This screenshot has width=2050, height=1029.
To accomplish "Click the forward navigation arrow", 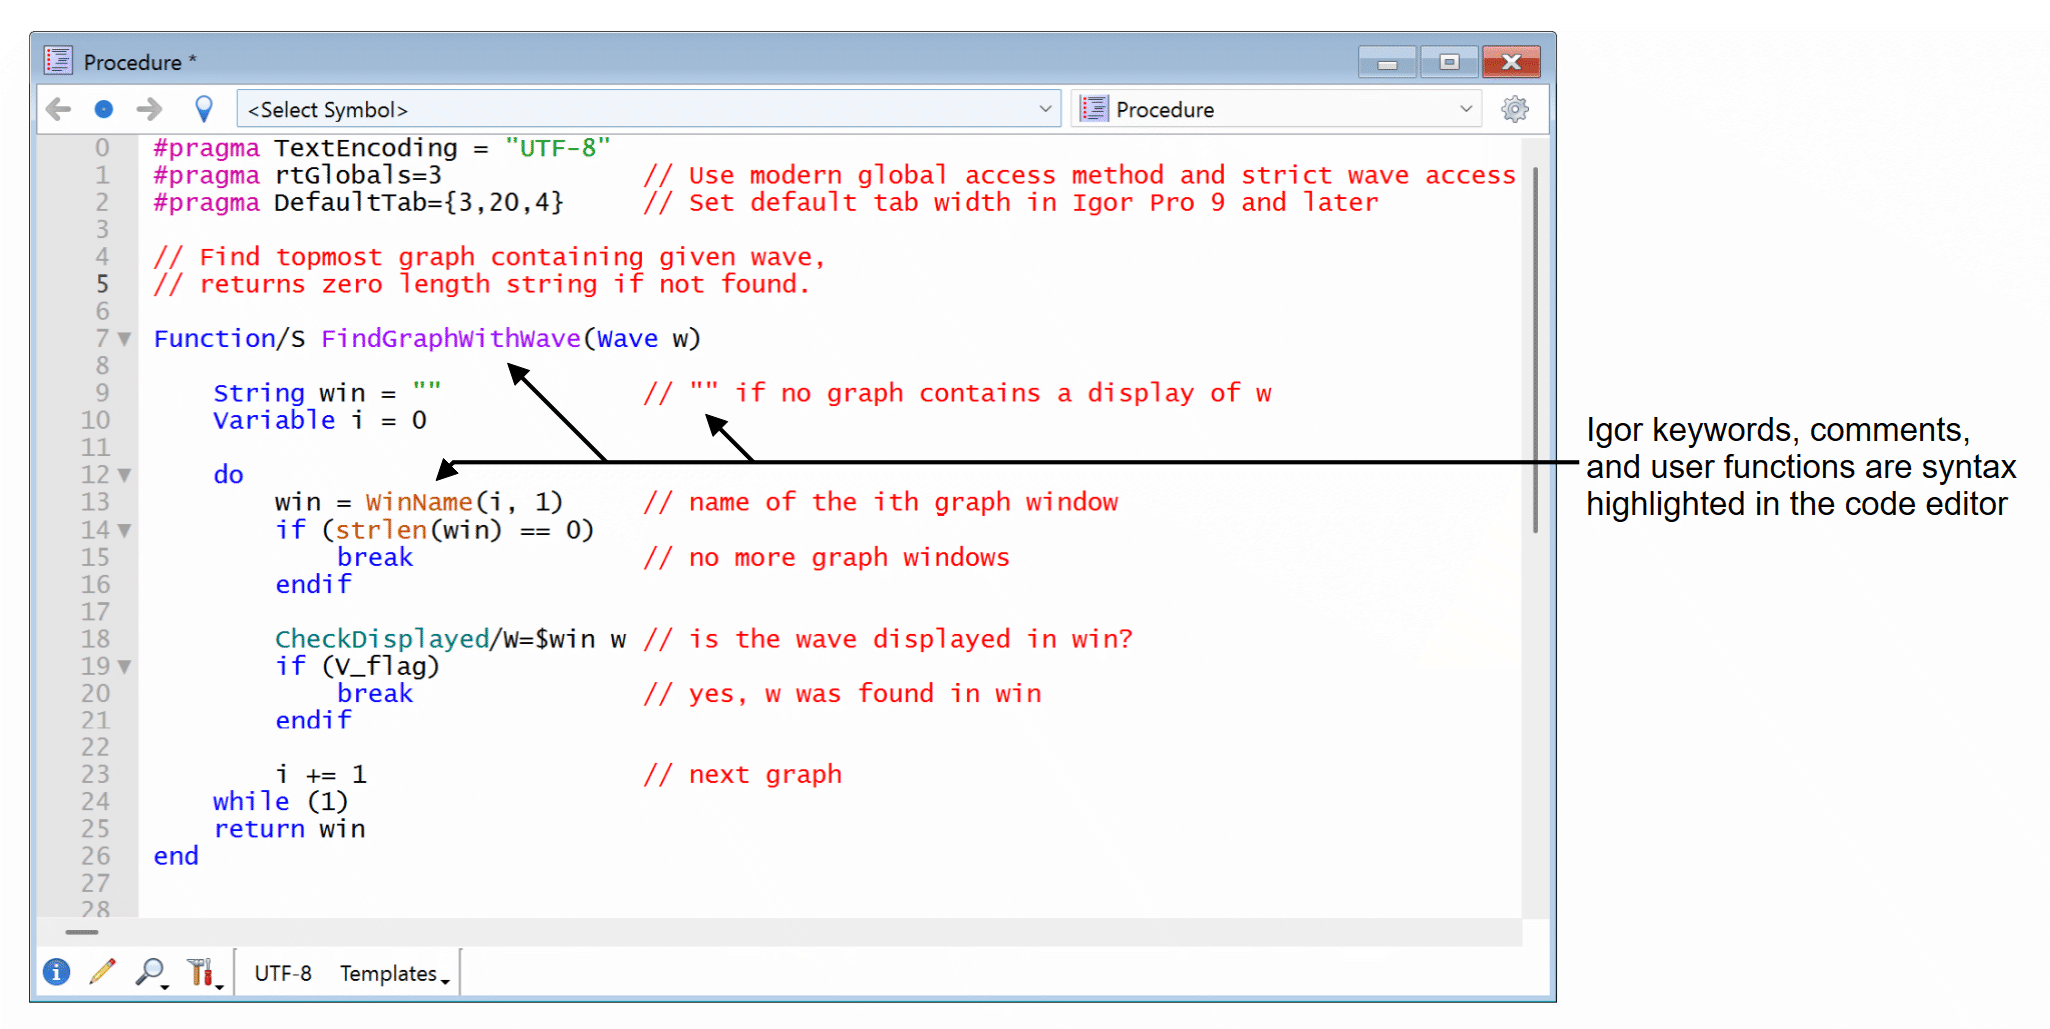I will (x=149, y=109).
